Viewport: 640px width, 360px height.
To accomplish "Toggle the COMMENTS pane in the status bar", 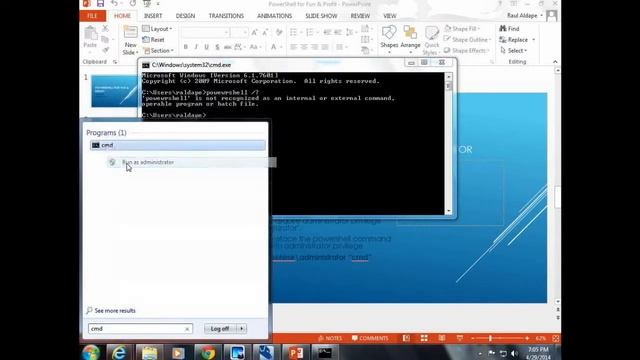I will [370, 338].
